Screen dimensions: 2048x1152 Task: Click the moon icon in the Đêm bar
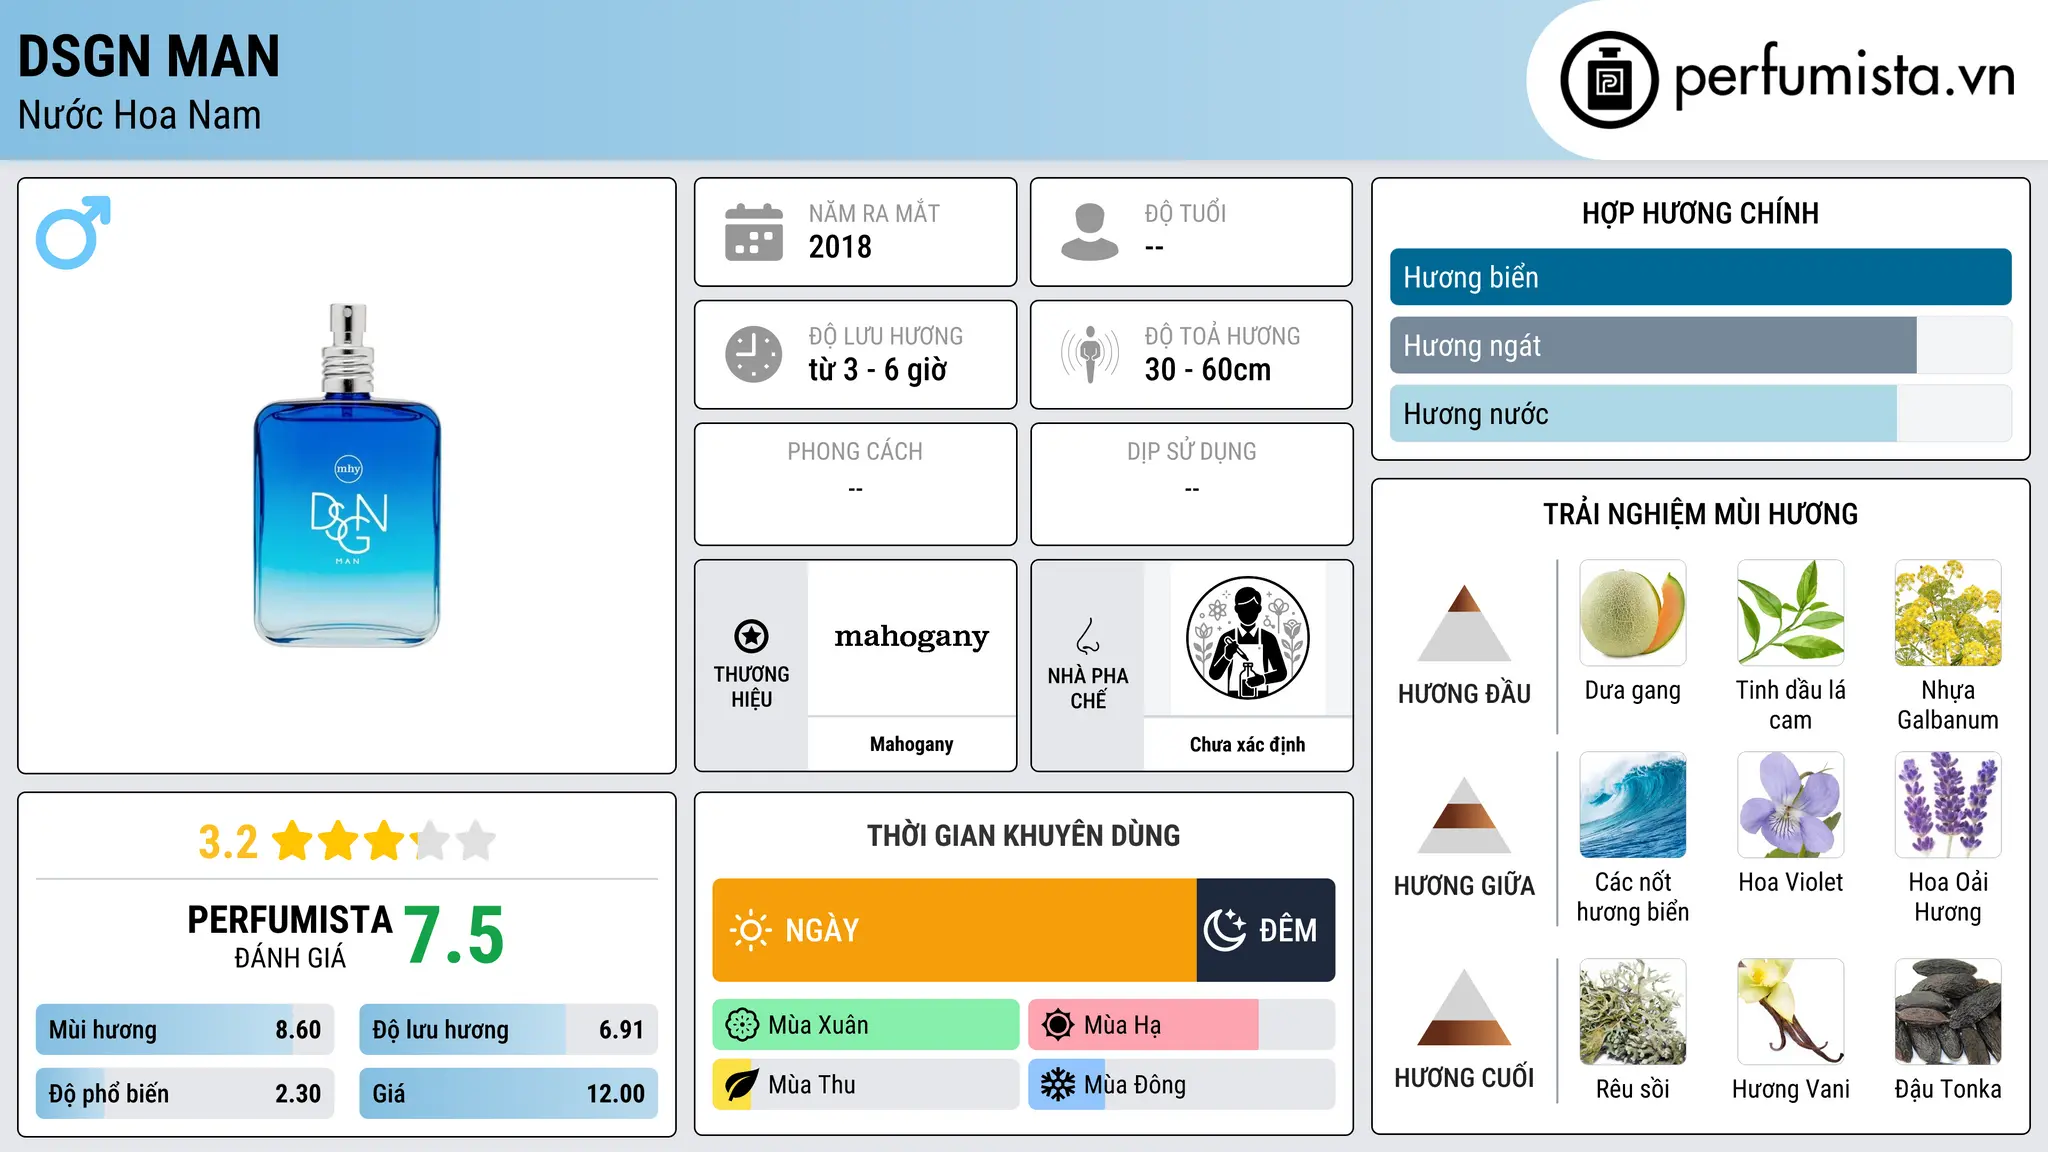click(x=1224, y=930)
